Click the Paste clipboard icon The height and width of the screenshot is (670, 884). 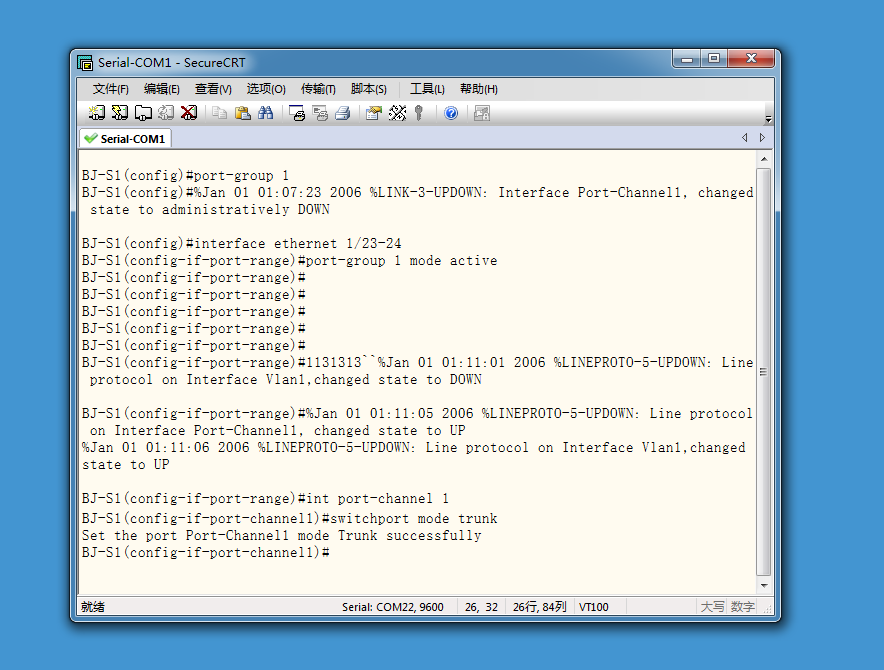pyautogui.click(x=242, y=113)
